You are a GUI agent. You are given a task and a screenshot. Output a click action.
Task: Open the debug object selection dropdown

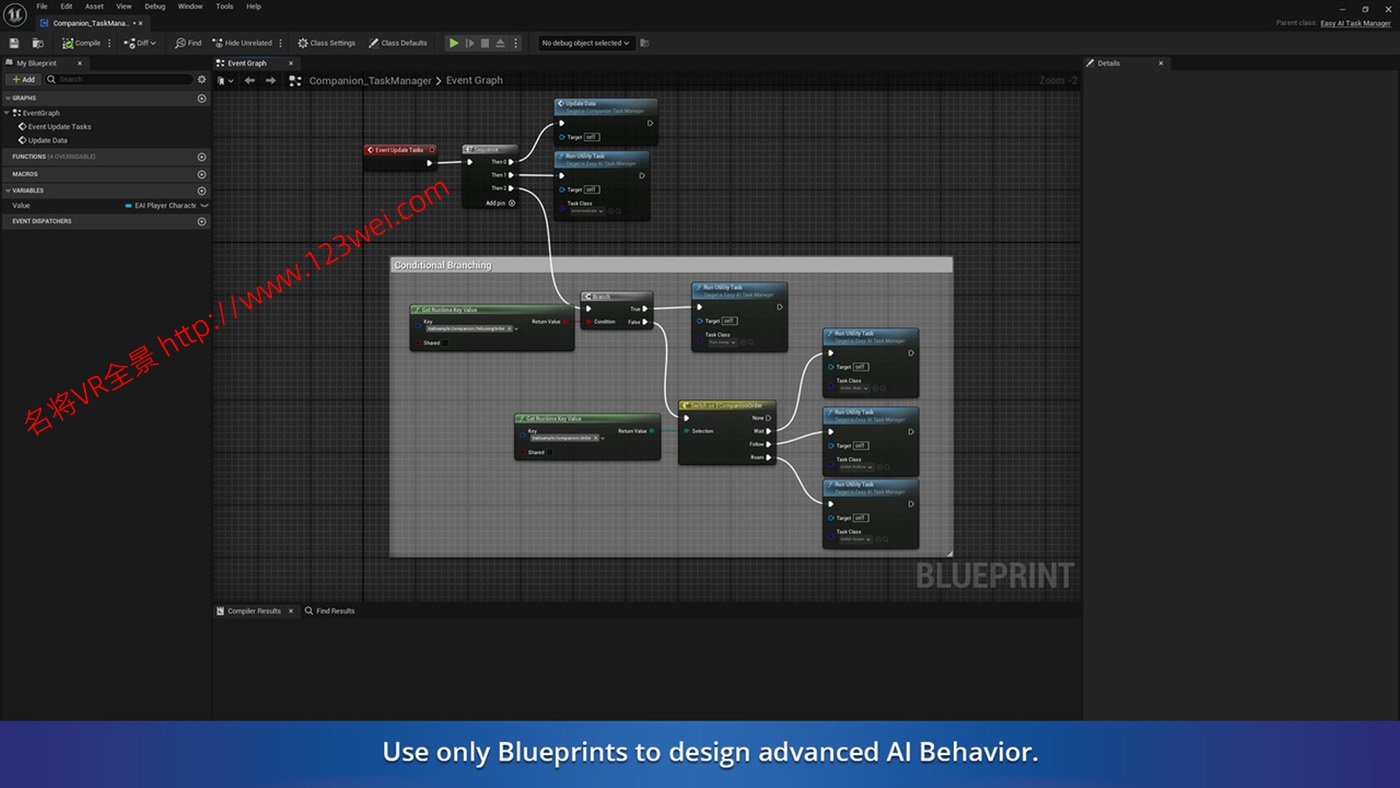[x=585, y=43]
